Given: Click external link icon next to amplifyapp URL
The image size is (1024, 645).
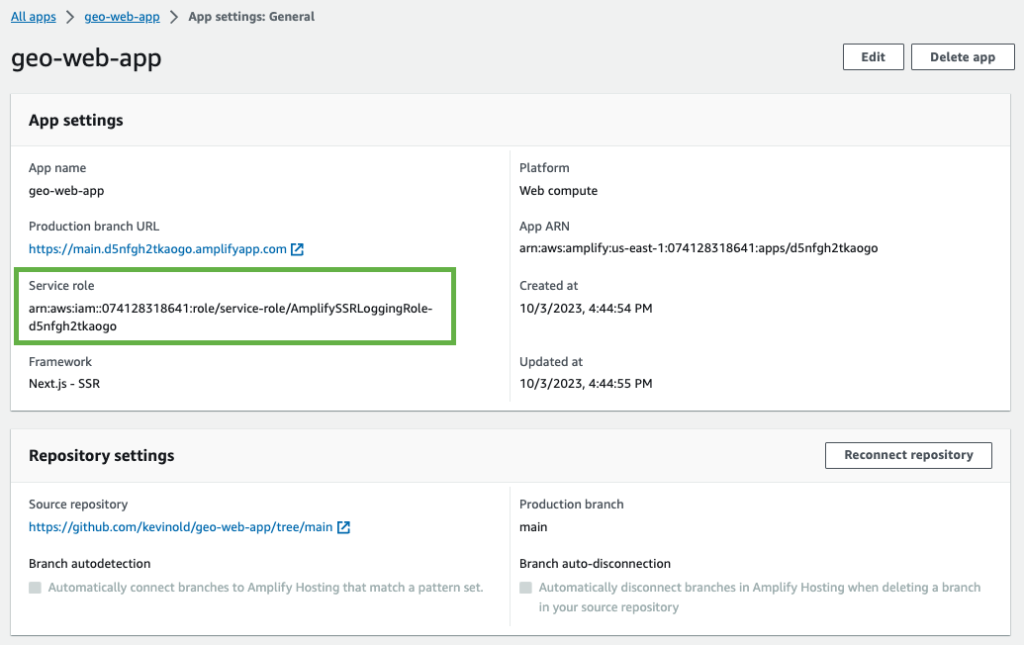Looking at the screenshot, I should (x=297, y=249).
